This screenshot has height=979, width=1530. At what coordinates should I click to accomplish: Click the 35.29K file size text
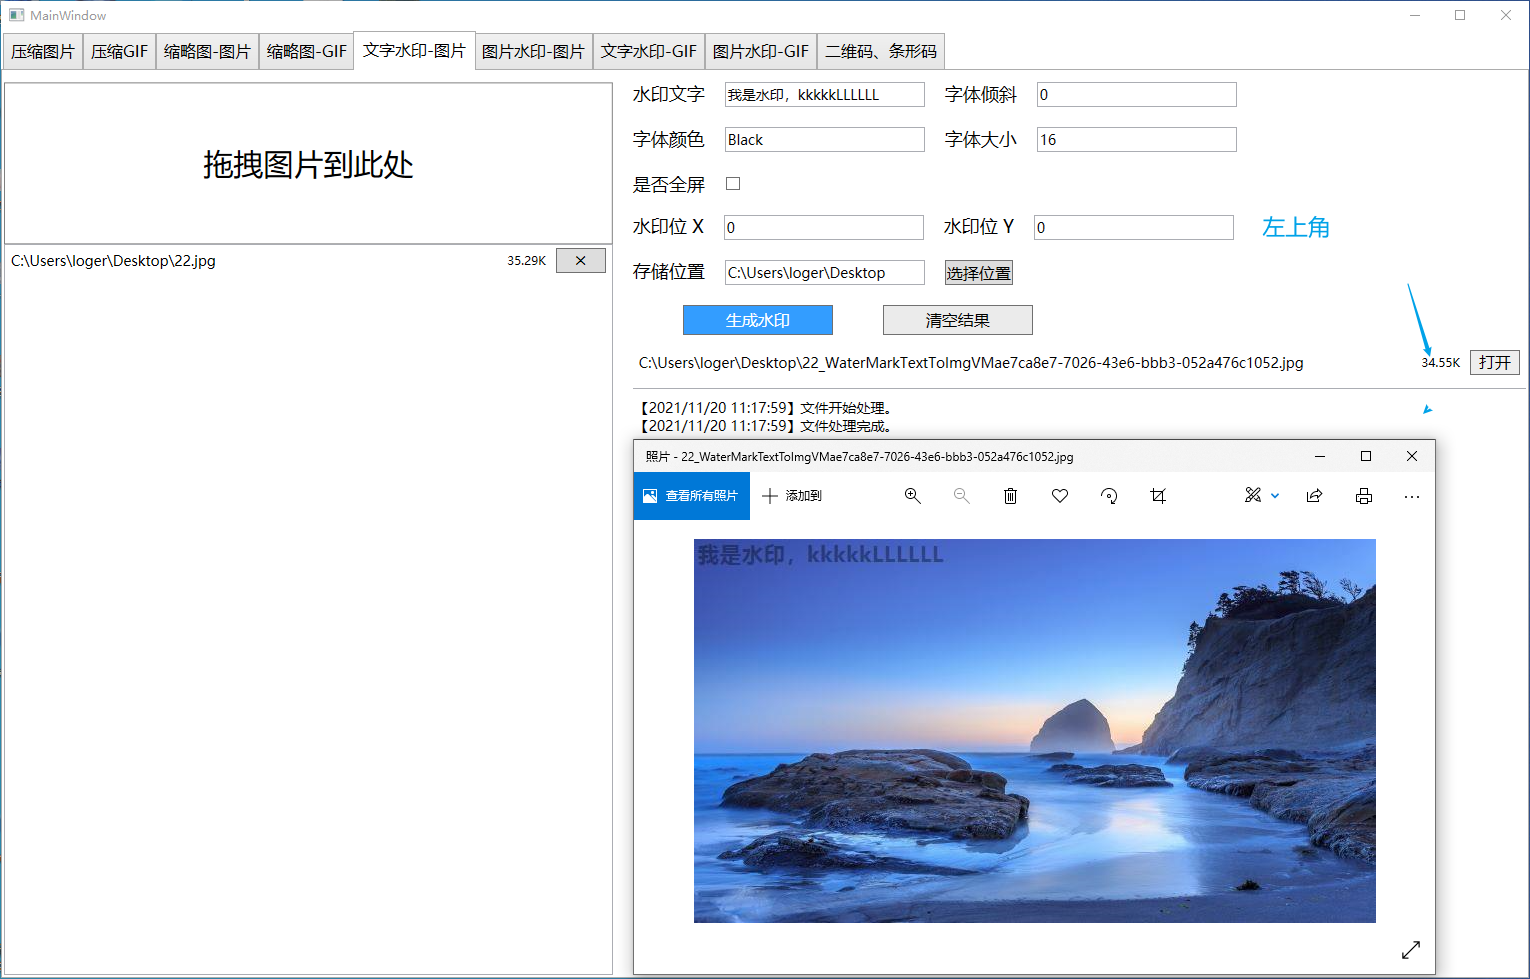click(526, 261)
